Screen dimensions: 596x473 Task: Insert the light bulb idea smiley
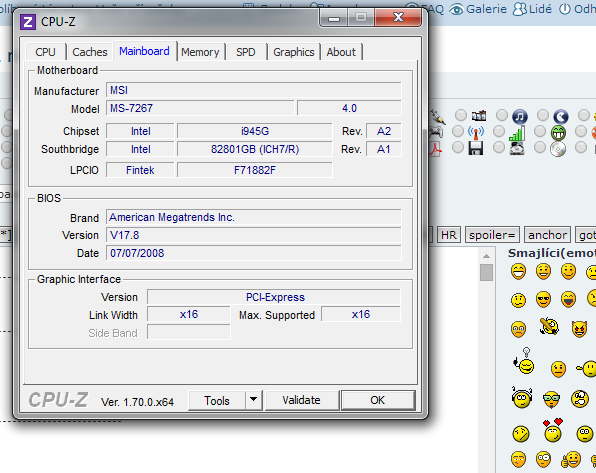[524, 361]
